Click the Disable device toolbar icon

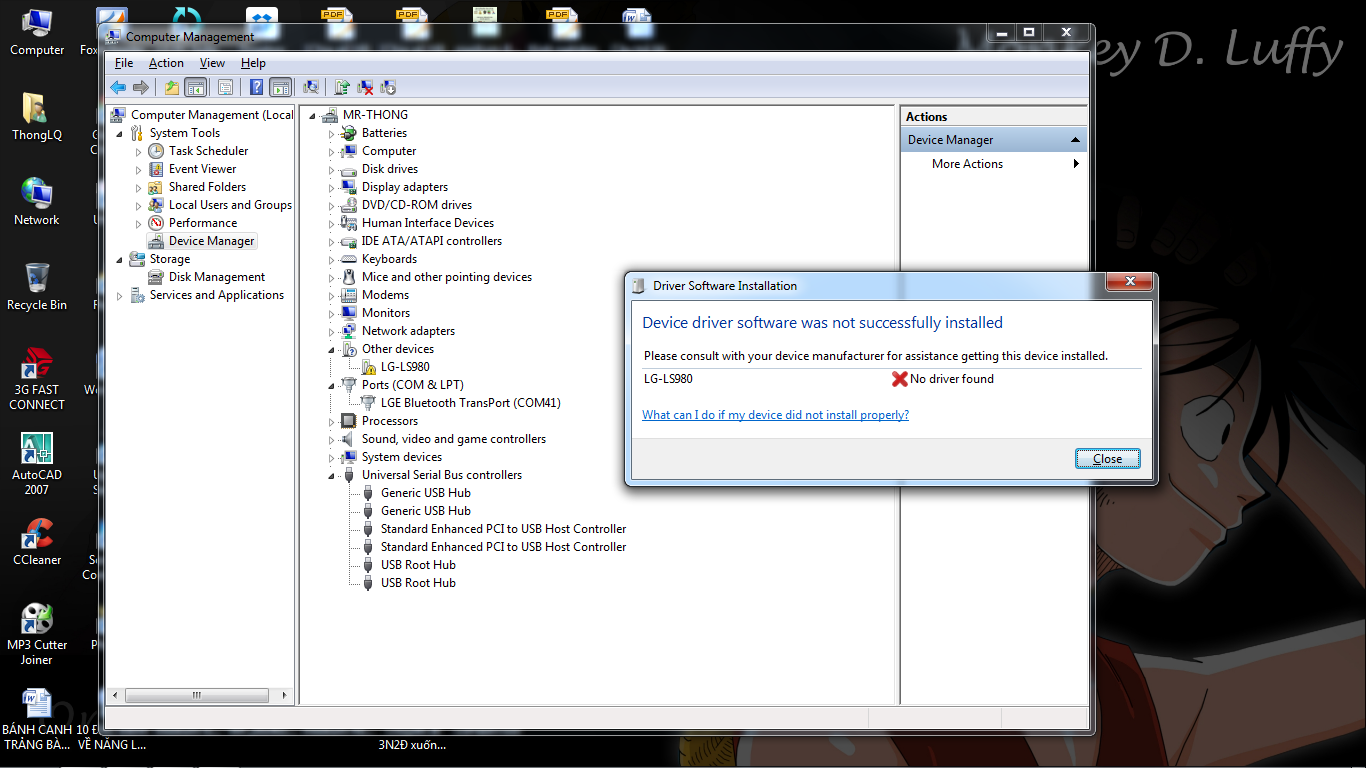coord(388,88)
